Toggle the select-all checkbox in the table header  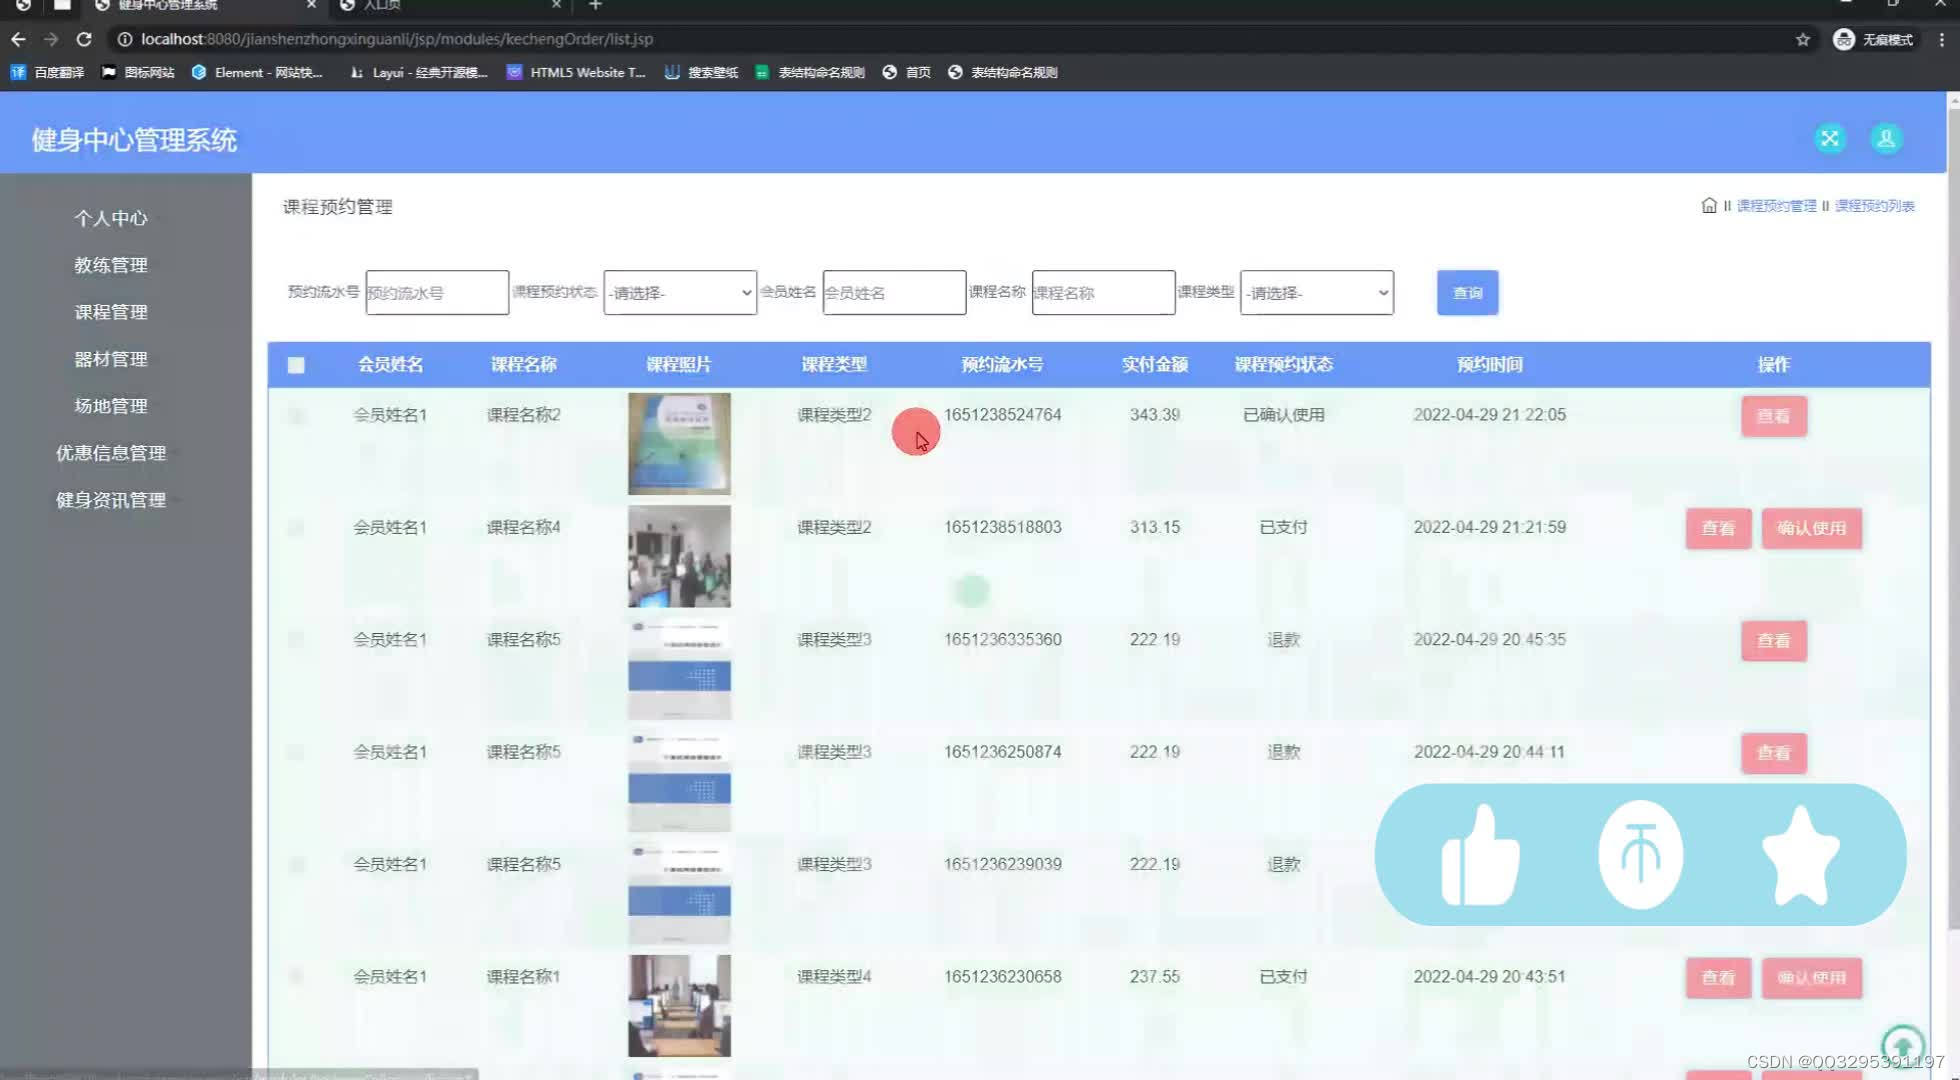point(296,365)
